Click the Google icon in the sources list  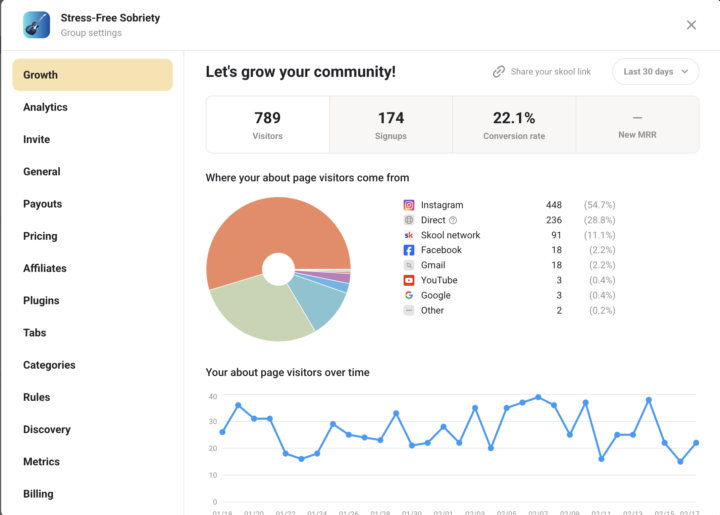click(409, 295)
